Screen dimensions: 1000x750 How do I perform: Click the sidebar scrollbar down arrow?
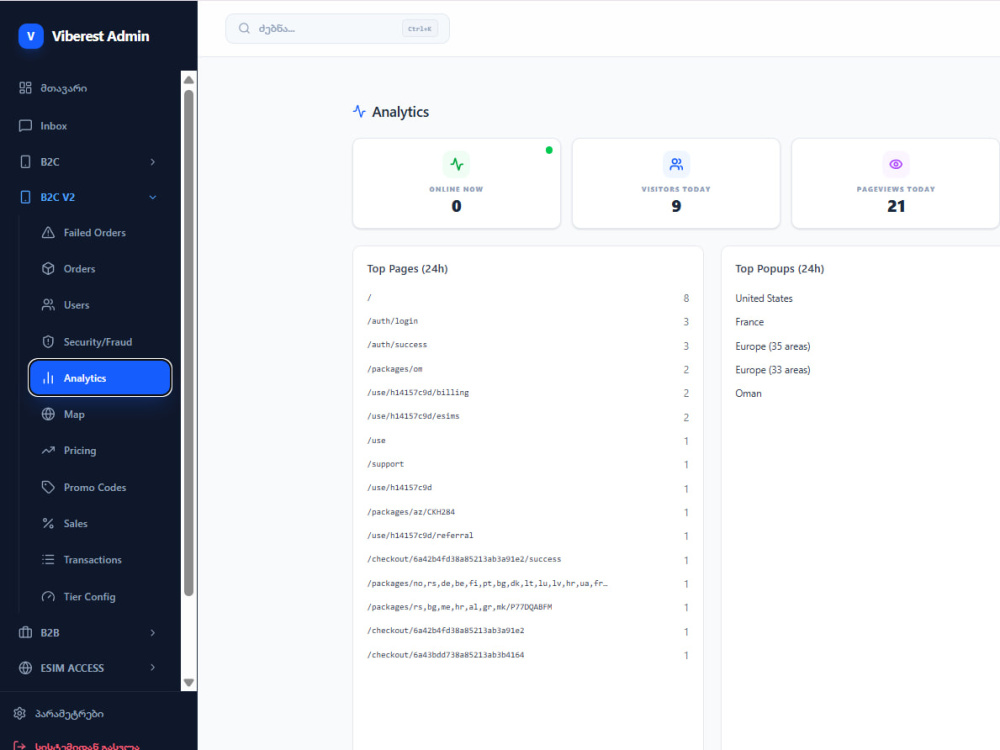coord(189,682)
